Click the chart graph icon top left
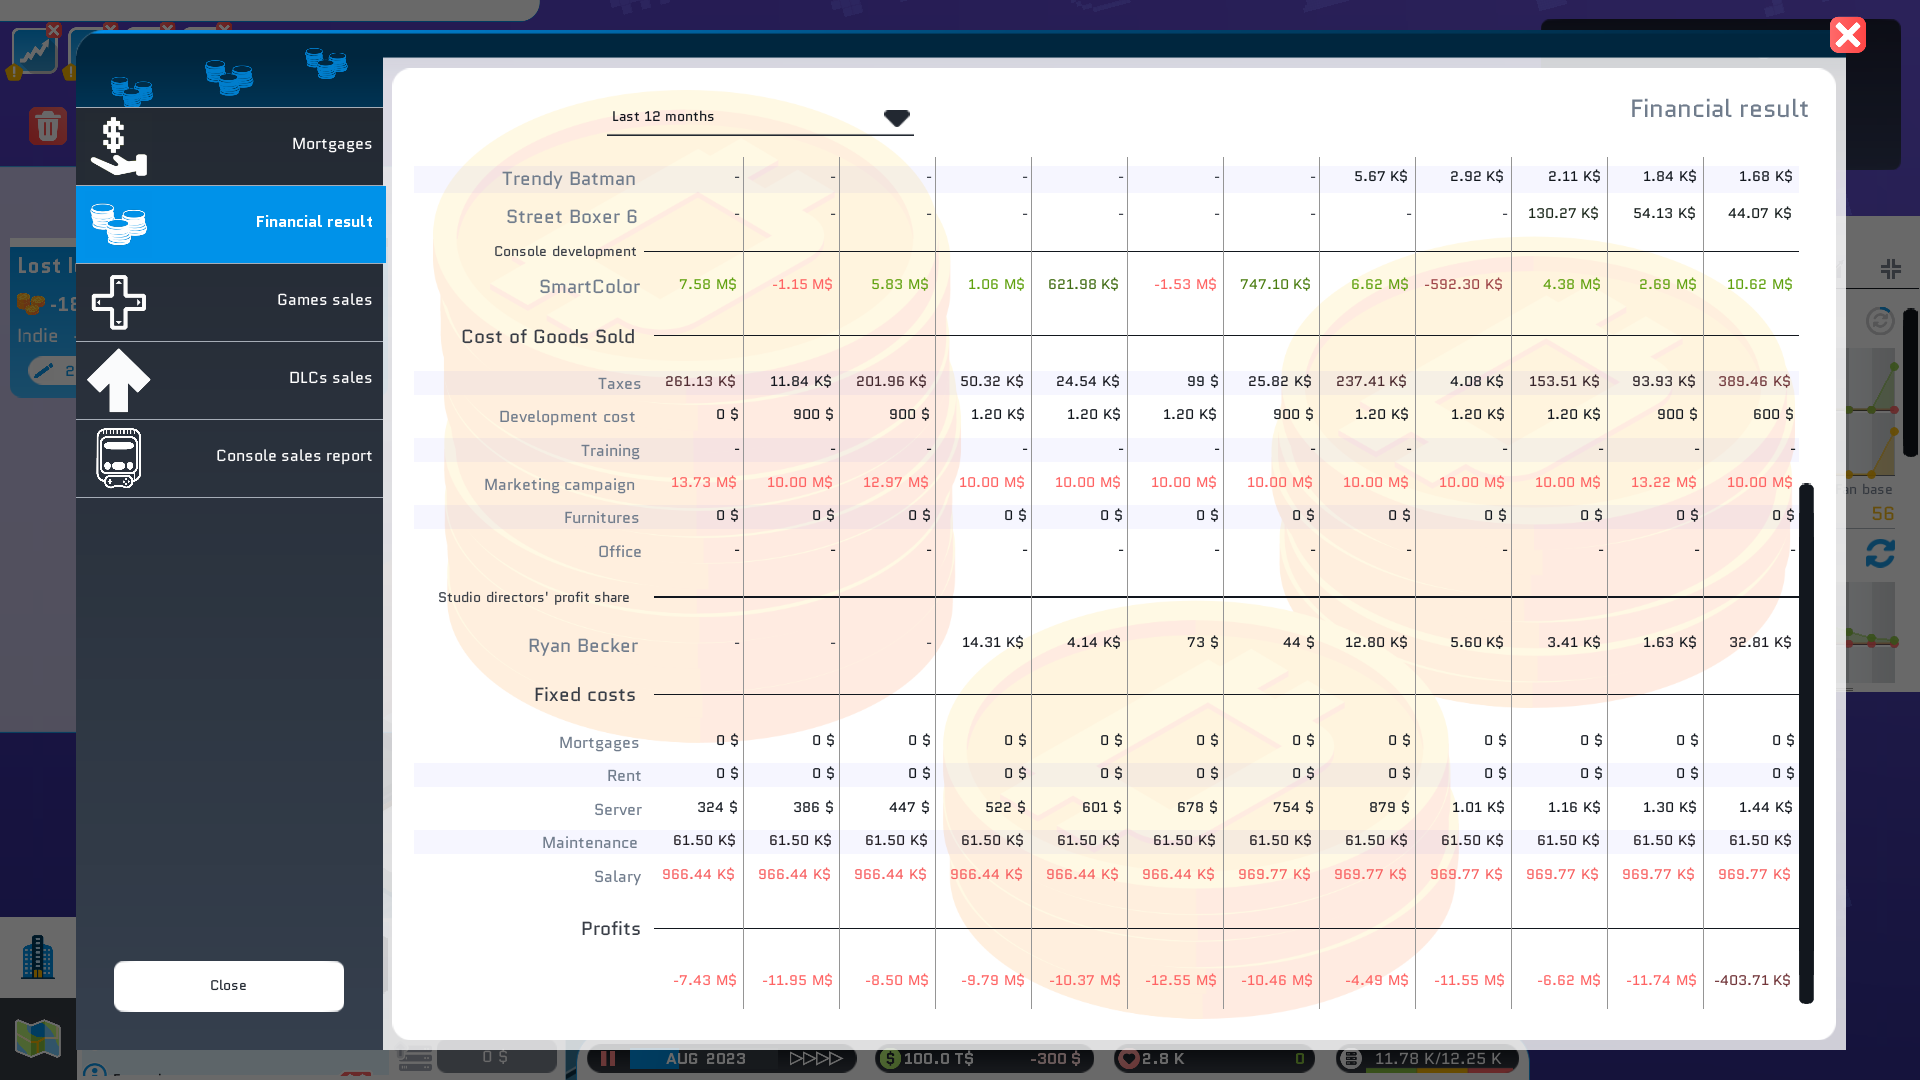 (34, 51)
